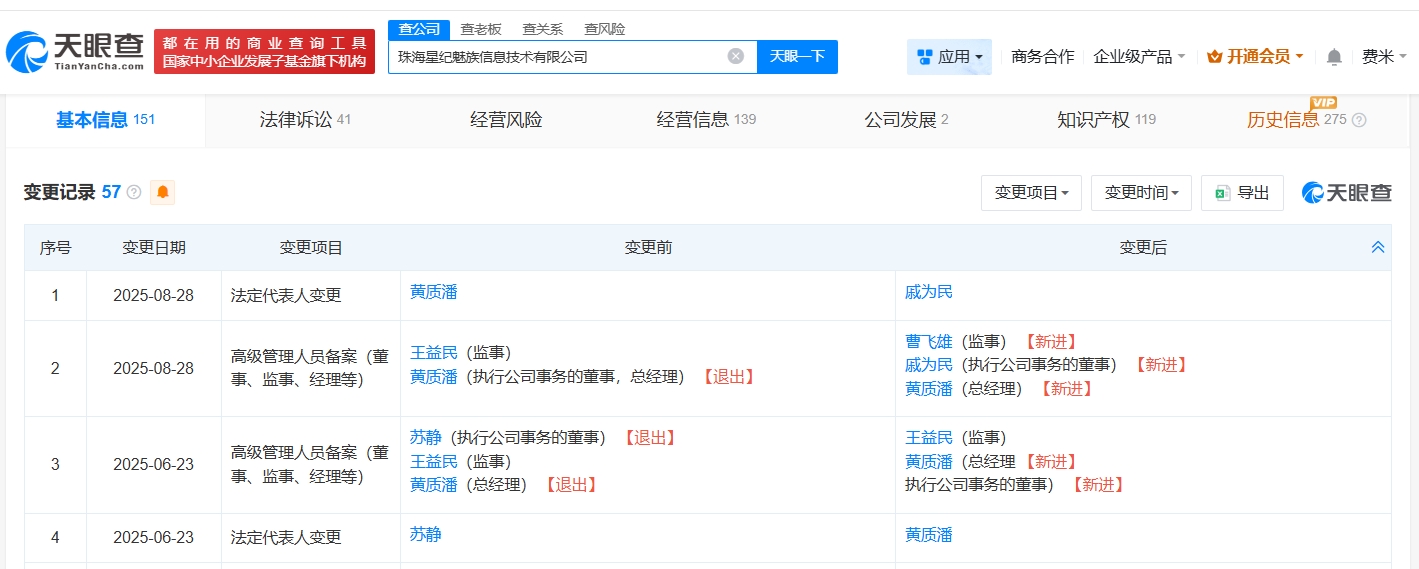Screen dimensions: 1419x569
Task: Open 戚为民 profile link in row 1
Action: click(x=929, y=292)
